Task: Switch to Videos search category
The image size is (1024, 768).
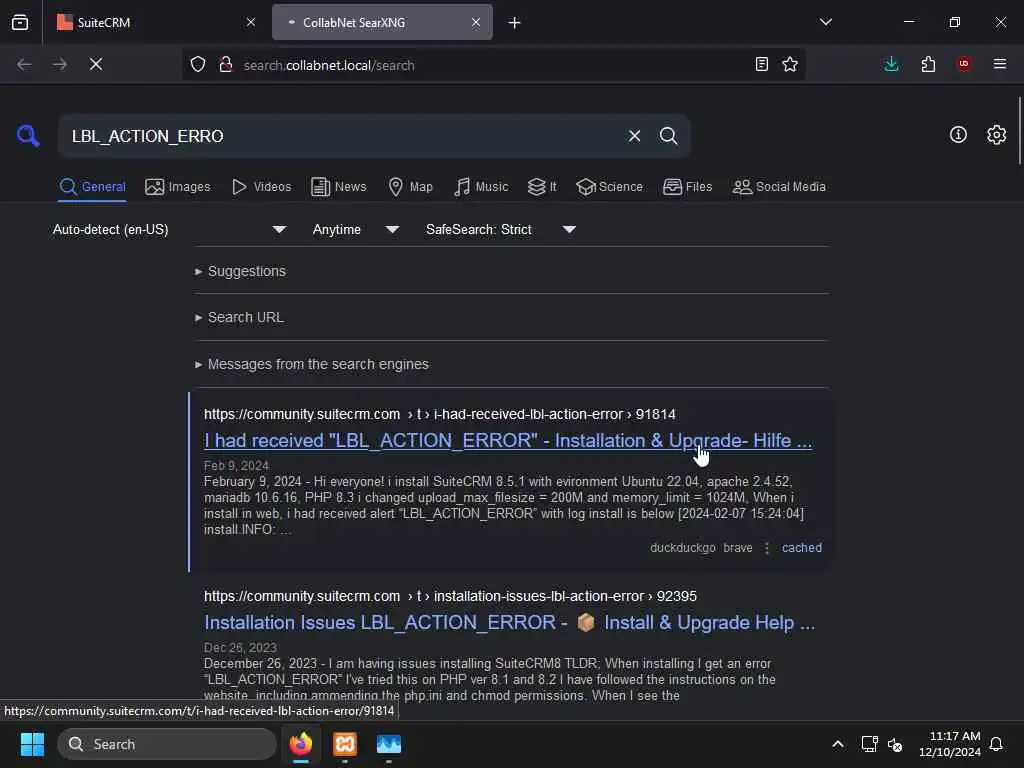Action: coord(262,187)
